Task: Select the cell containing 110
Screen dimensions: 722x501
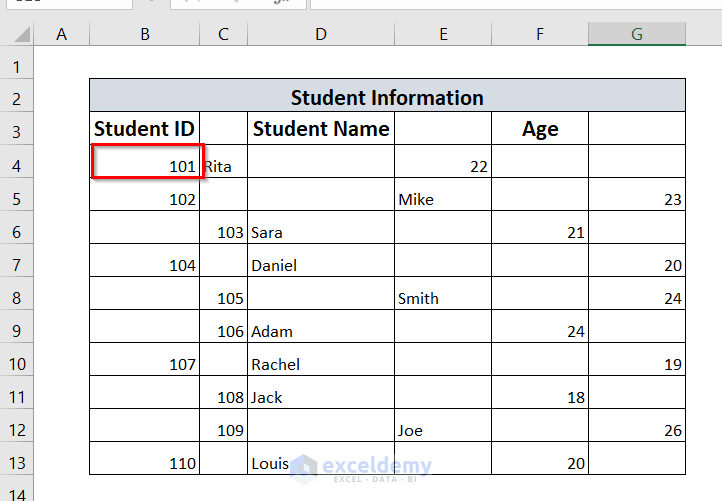Action: (x=145, y=459)
